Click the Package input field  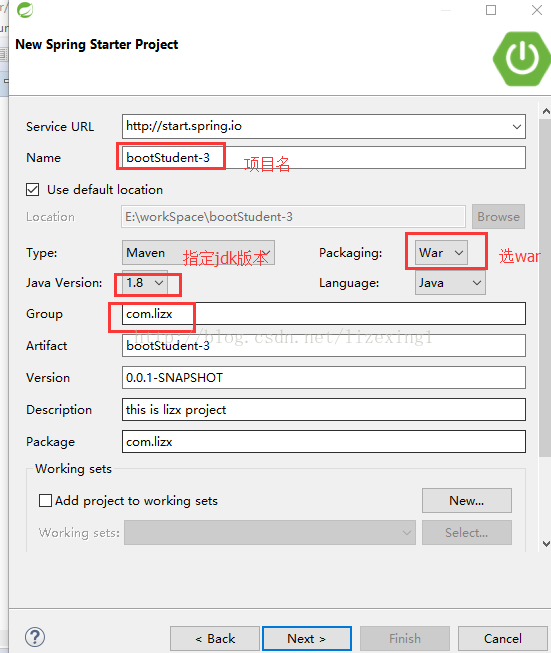pos(324,441)
